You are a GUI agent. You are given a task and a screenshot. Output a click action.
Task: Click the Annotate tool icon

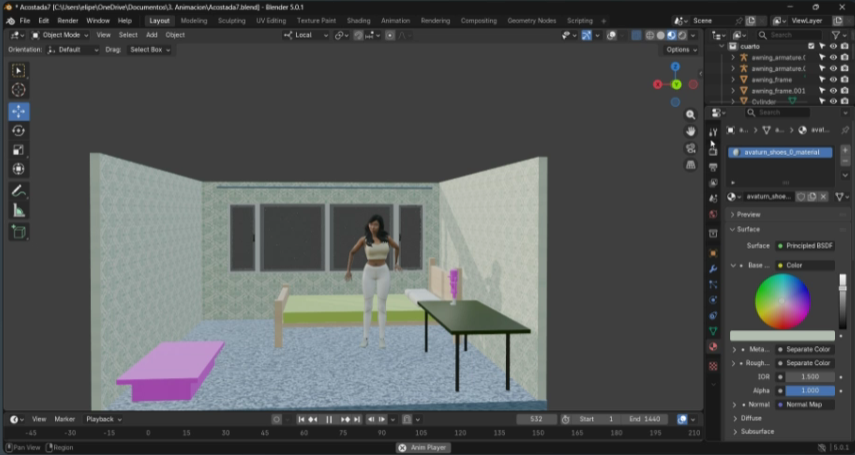[x=19, y=190]
